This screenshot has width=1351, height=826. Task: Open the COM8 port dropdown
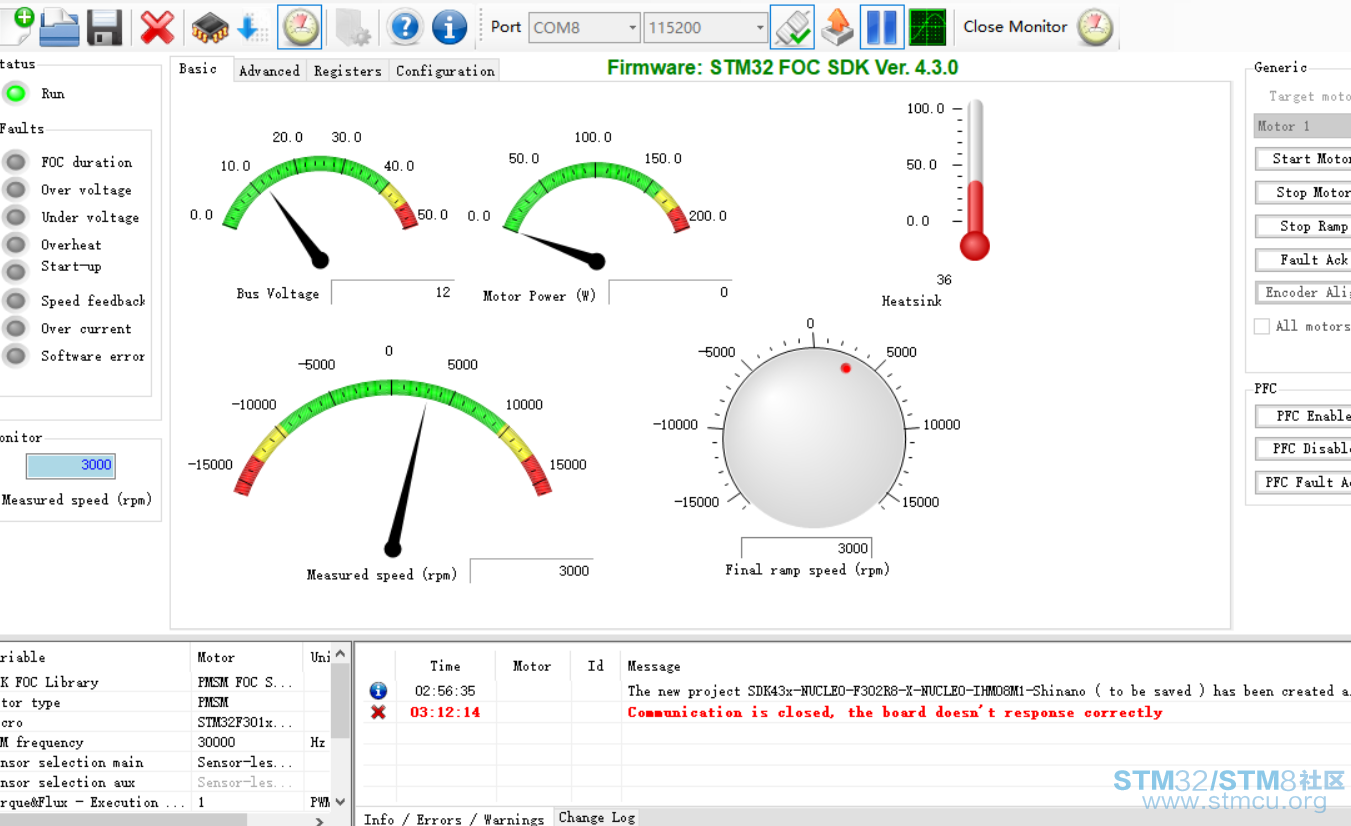tap(584, 27)
